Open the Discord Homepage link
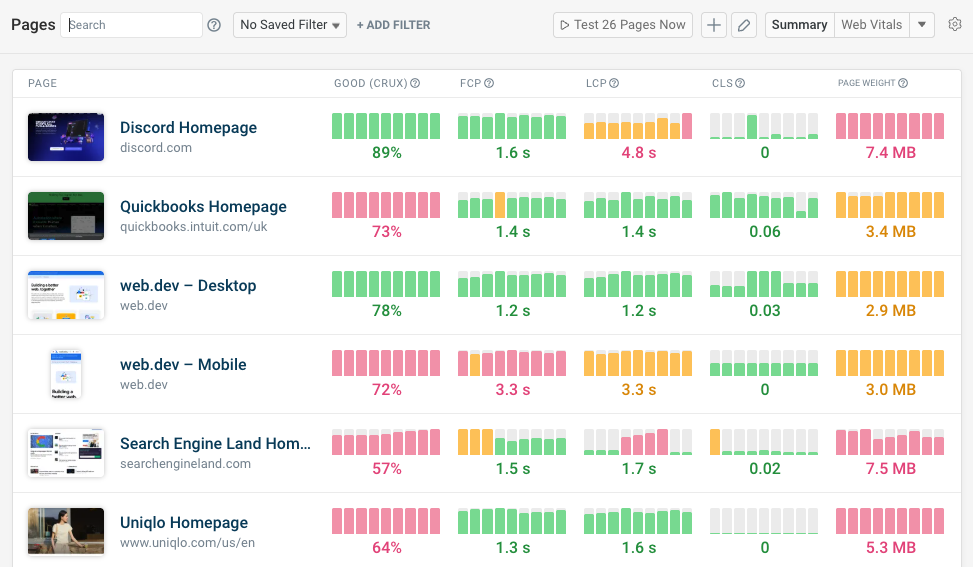The image size is (973, 567). click(188, 127)
